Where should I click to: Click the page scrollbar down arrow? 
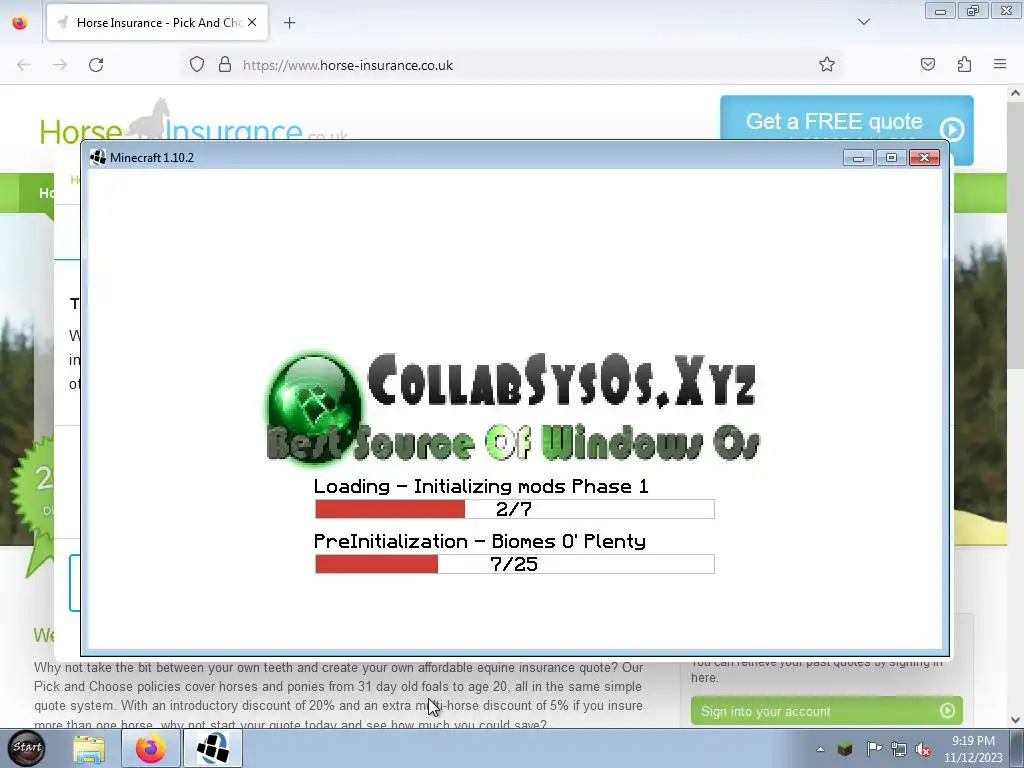click(x=1015, y=720)
